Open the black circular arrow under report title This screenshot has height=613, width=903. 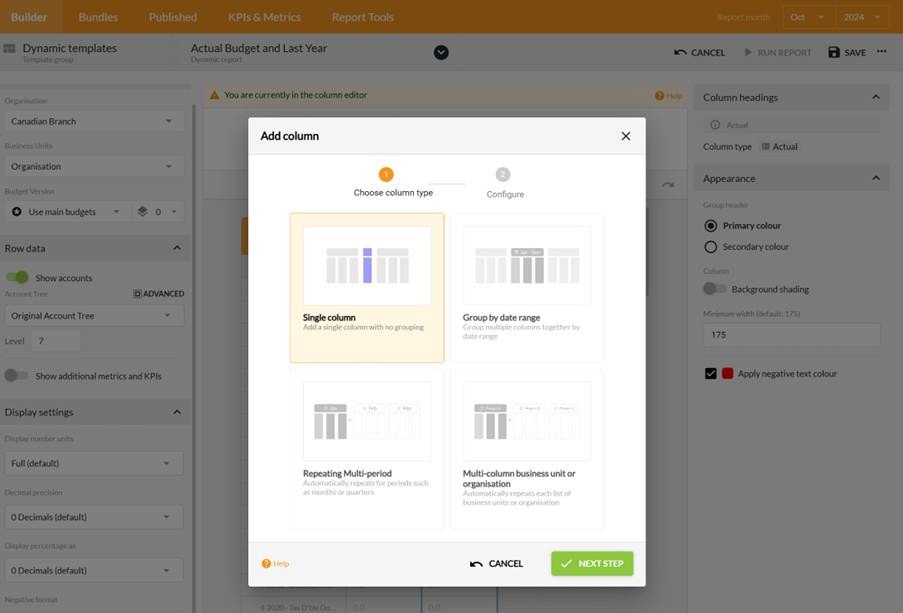(441, 52)
